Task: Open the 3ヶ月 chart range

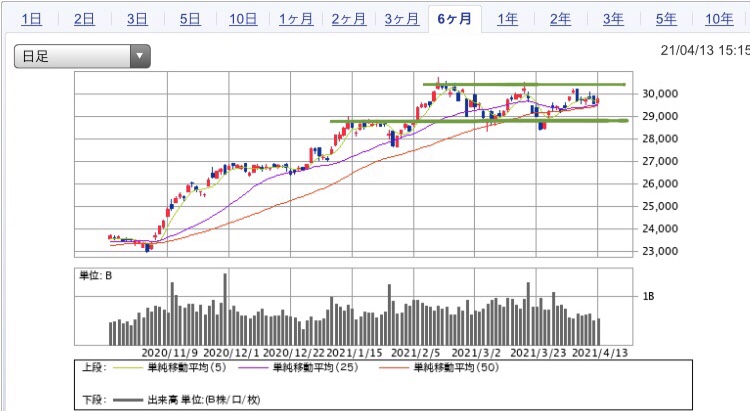Action: click(402, 19)
